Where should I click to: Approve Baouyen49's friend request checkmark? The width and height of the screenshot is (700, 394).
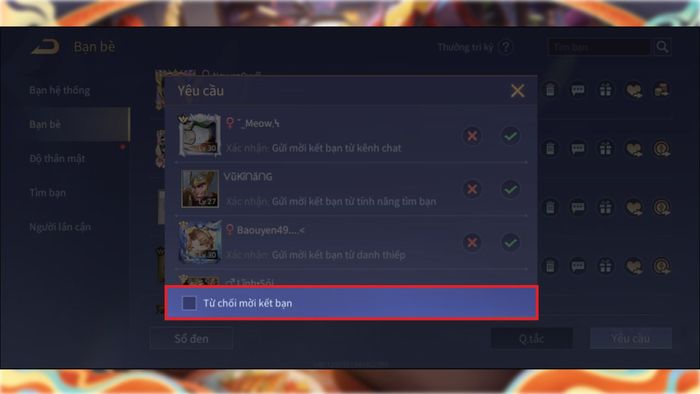(x=510, y=242)
